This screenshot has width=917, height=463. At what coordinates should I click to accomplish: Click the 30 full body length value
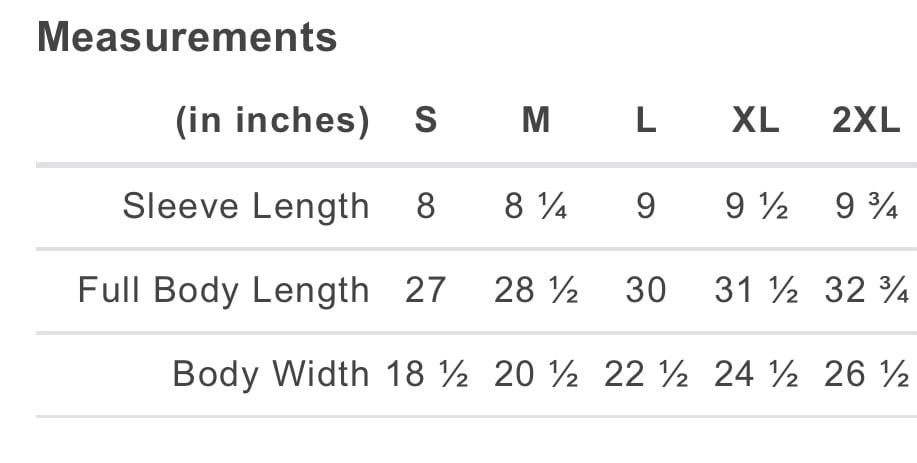(x=646, y=290)
